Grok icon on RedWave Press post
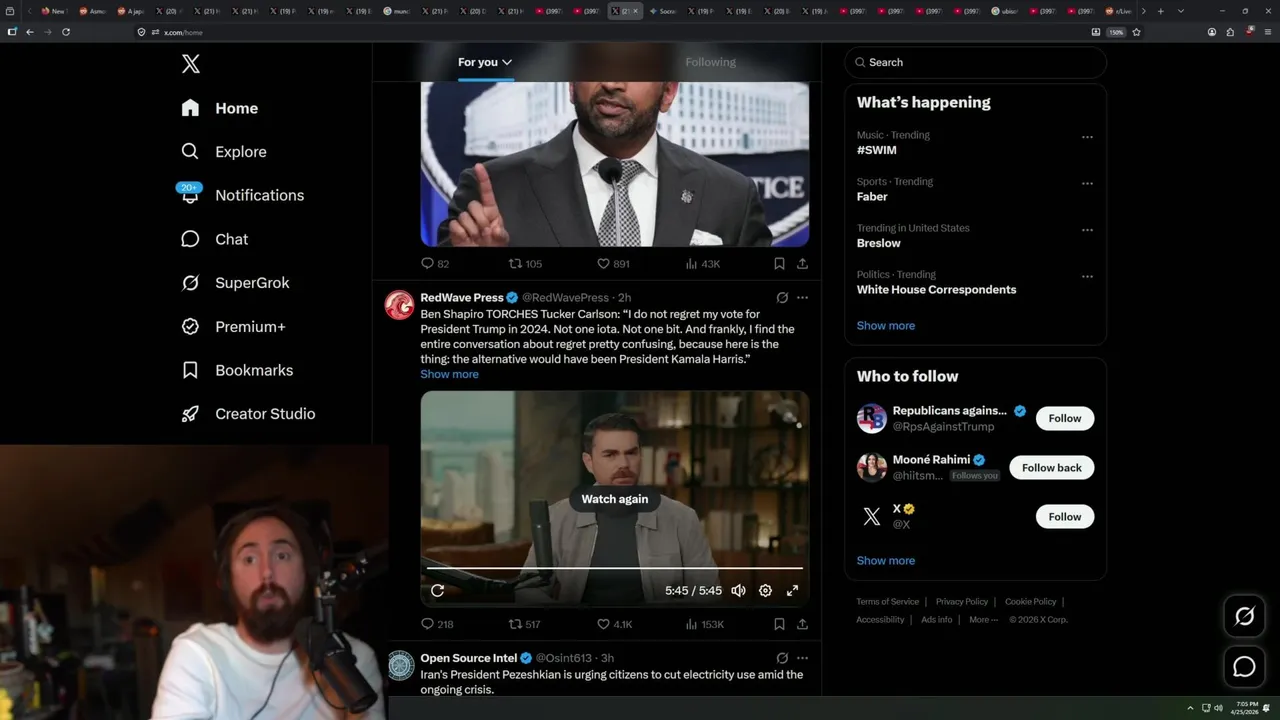 click(x=782, y=298)
